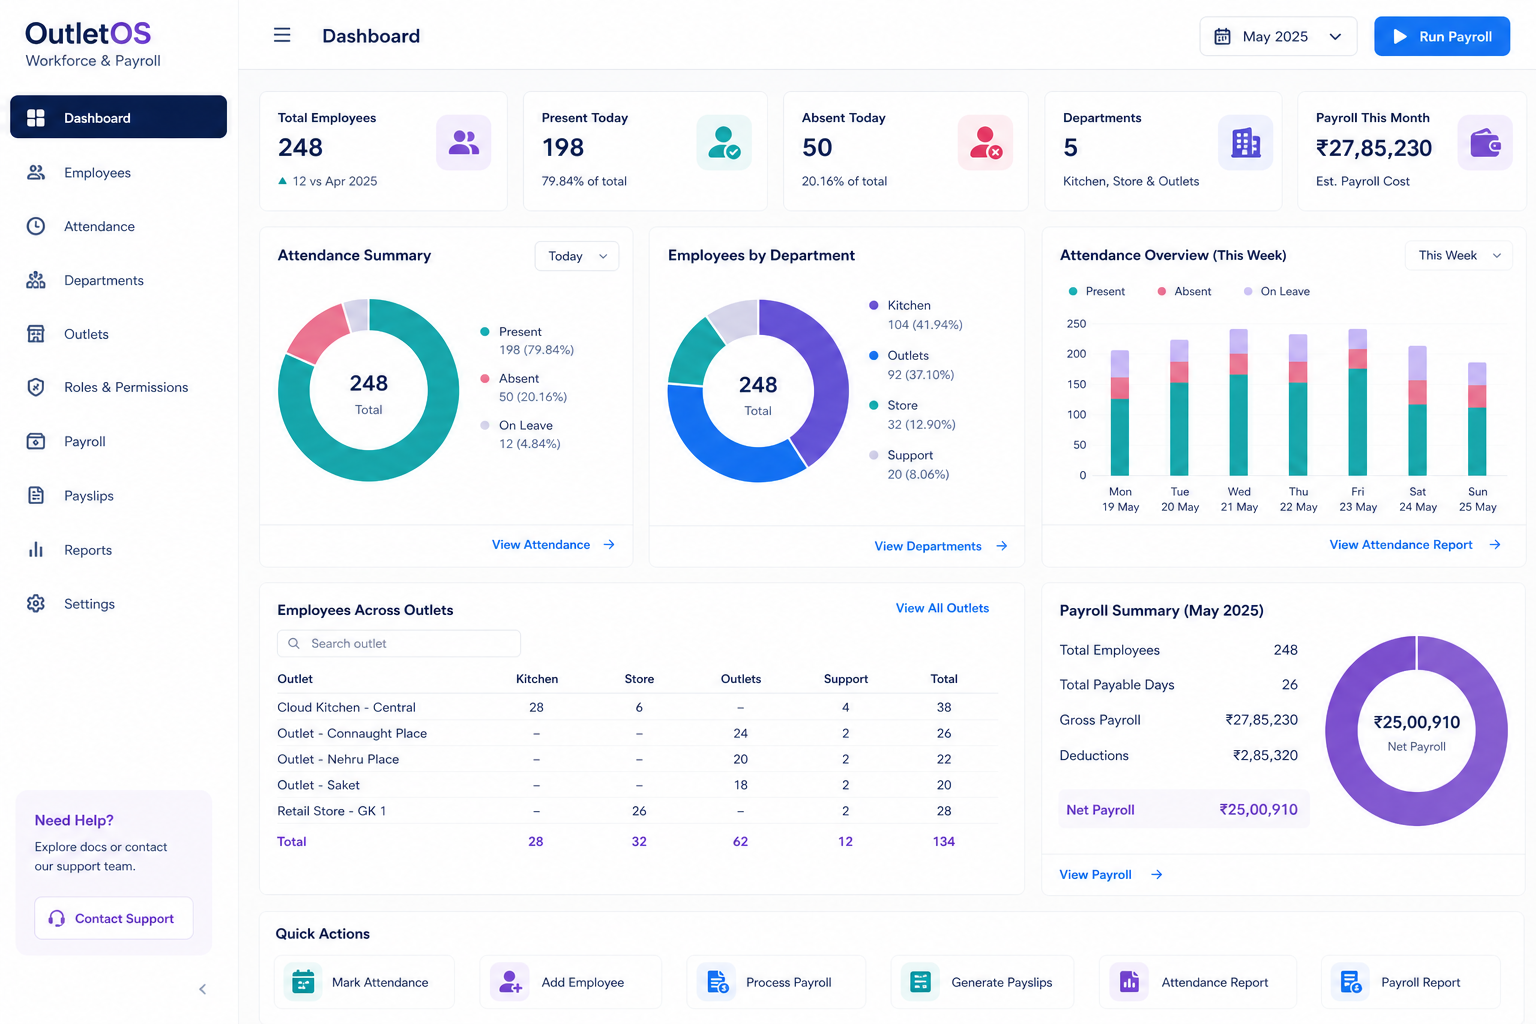This screenshot has height=1024, width=1536.
Task: Open the This Week dropdown
Action: tap(1459, 255)
